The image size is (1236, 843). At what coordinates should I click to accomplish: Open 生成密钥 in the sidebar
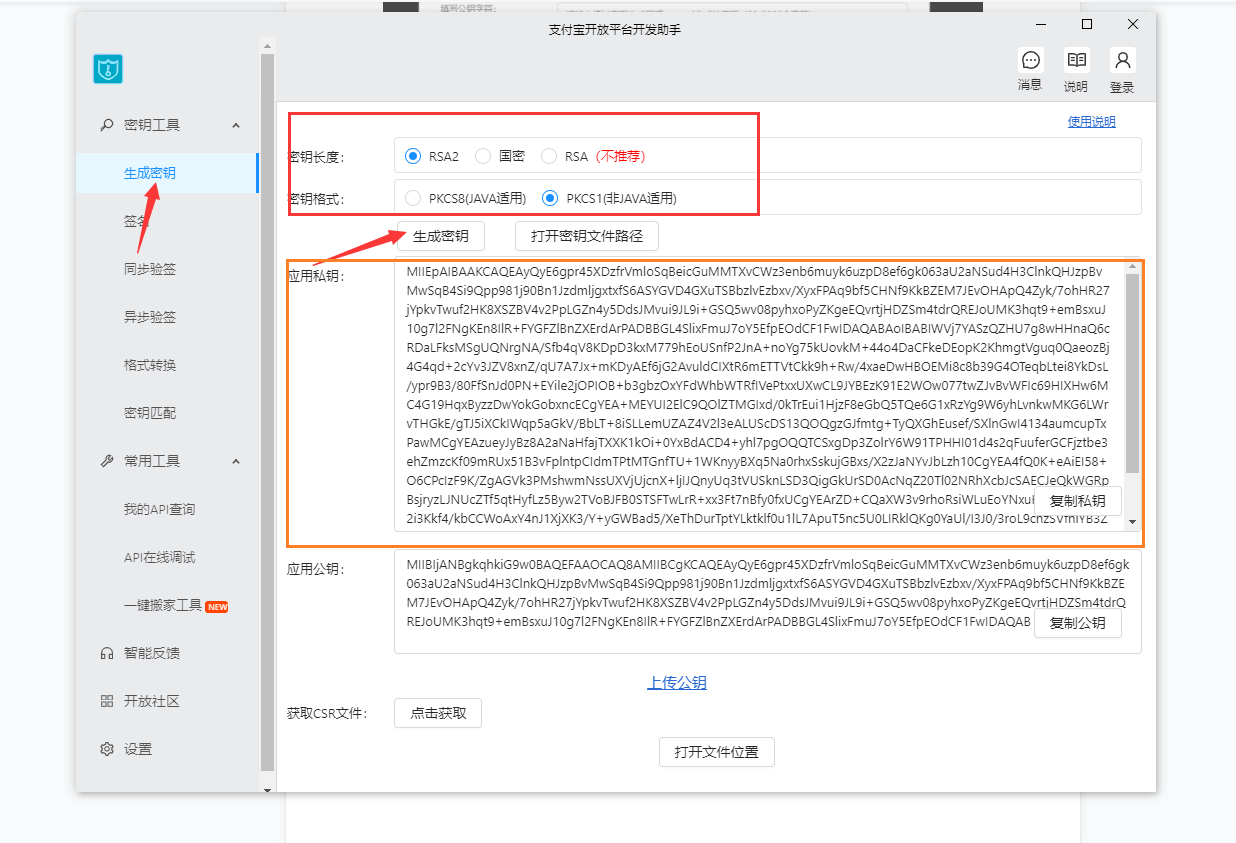click(x=150, y=173)
